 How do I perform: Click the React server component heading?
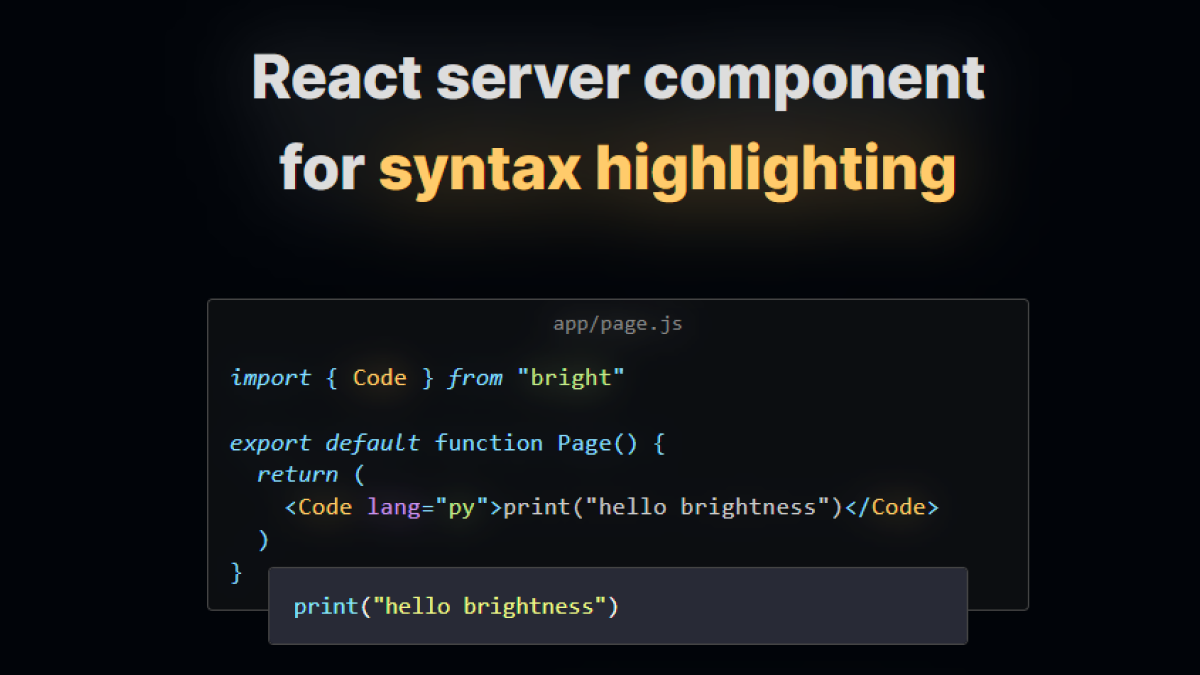pyautogui.click(x=619, y=77)
